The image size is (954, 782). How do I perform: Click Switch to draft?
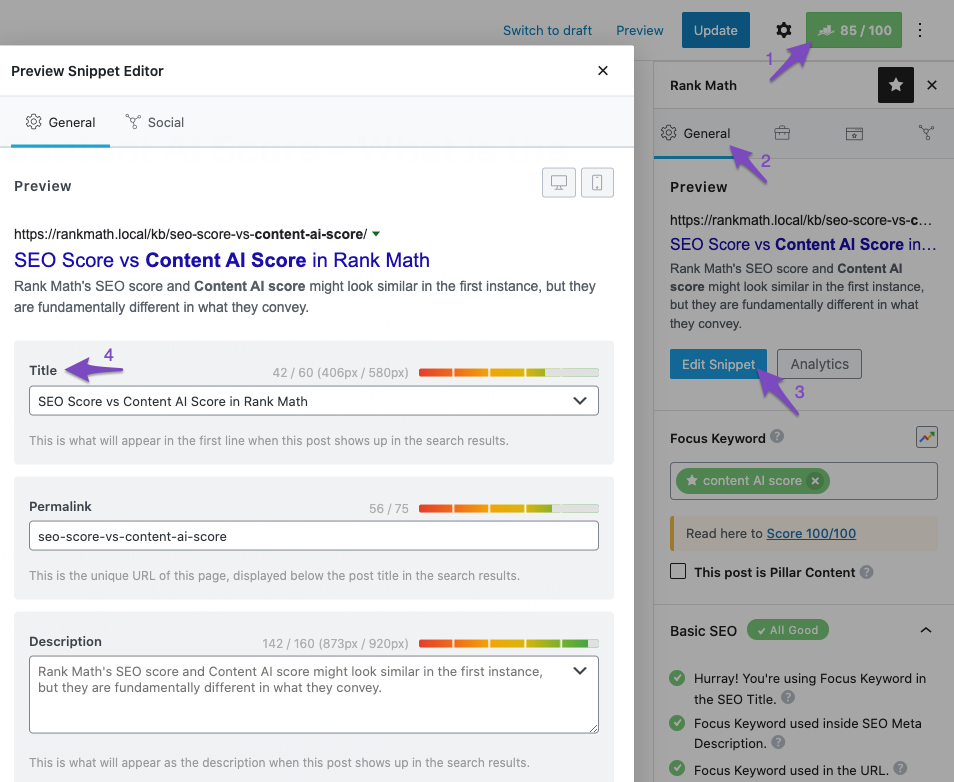coord(547,30)
